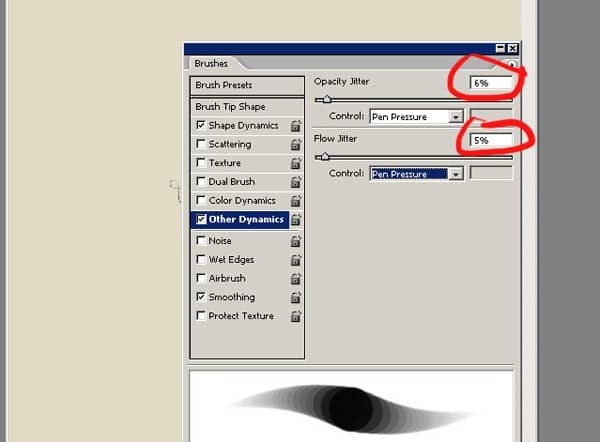The height and width of the screenshot is (442, 600).
Task: Enable the Dual Brush checkbox
Action: (201, 181)
